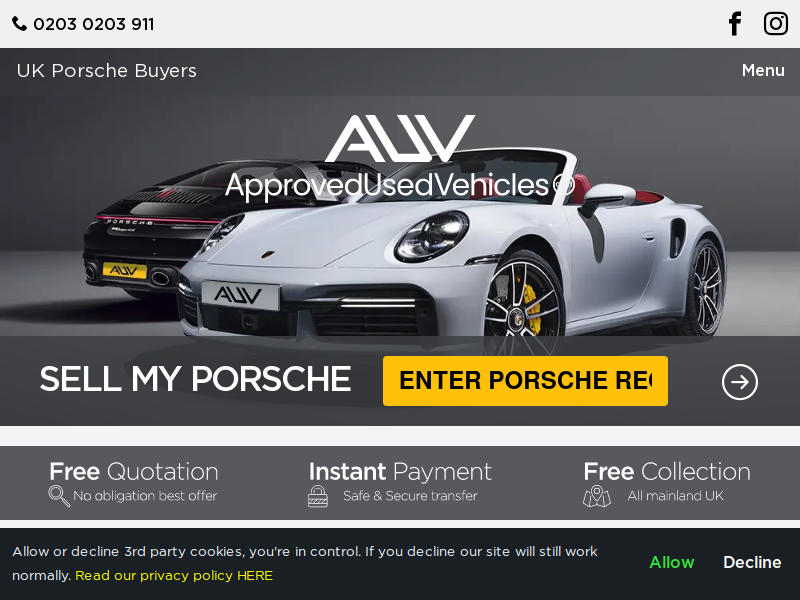Click the magnifying glass quotation icon
This screenshot has height=600, width=800.
[59, 495]
